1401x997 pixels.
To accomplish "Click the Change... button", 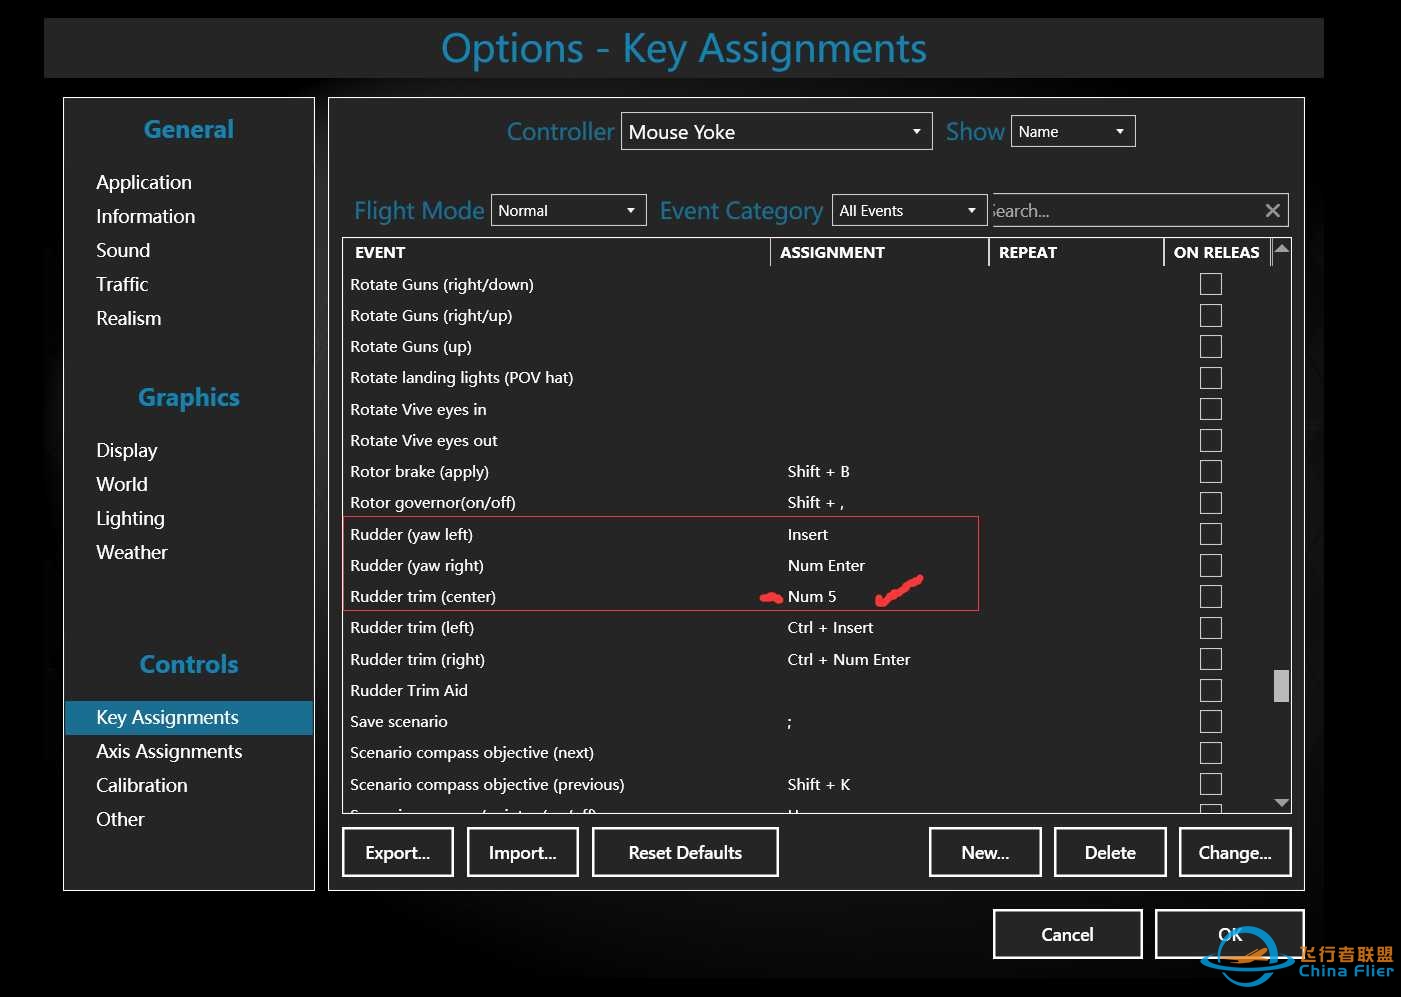I will coord(1234,853).
